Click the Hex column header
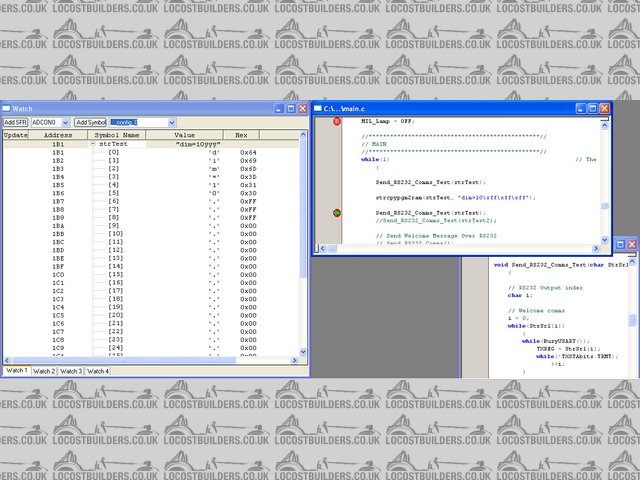The image size is (640, 480). click(x=241, y=135)
